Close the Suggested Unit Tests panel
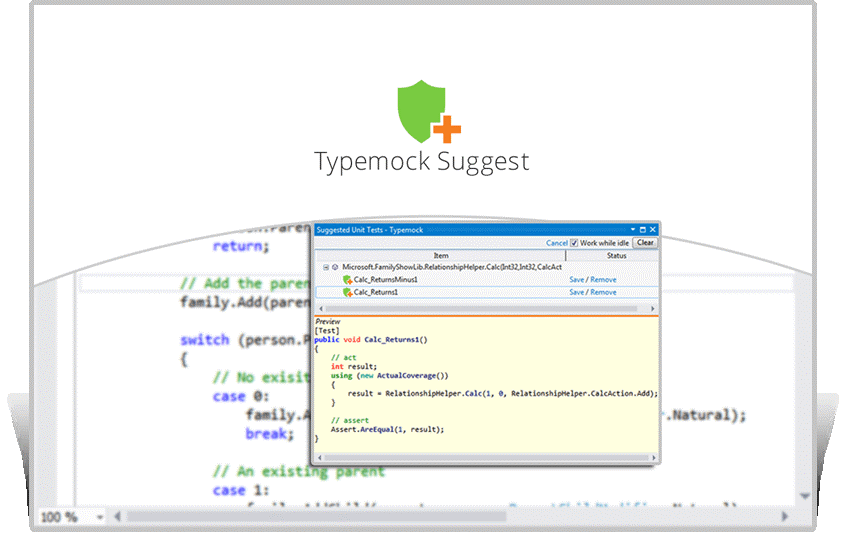 653,229
